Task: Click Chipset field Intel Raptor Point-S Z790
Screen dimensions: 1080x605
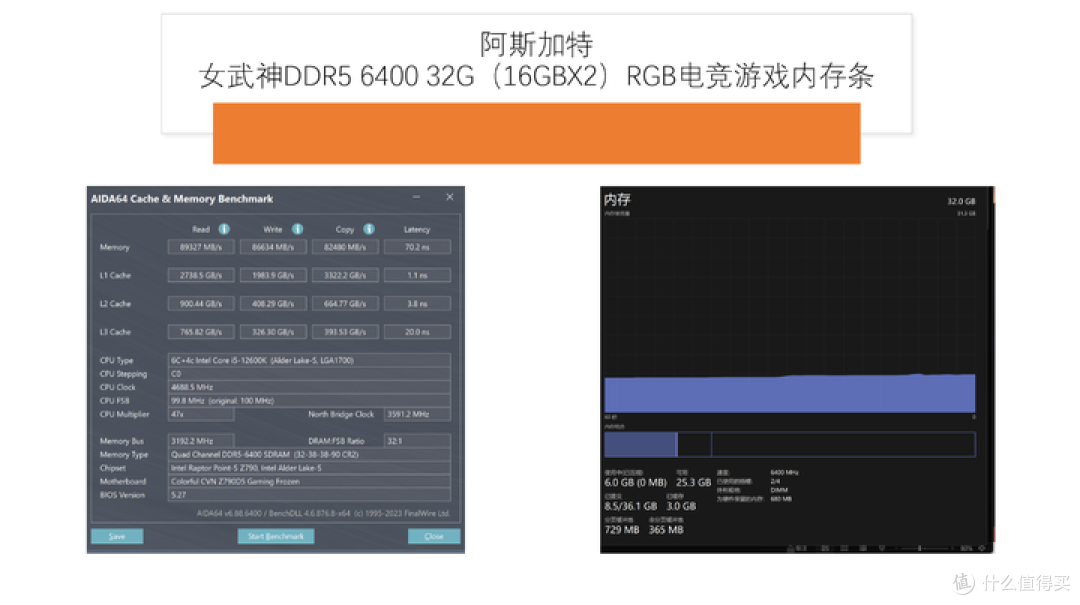Action: (x=309, y=468)
